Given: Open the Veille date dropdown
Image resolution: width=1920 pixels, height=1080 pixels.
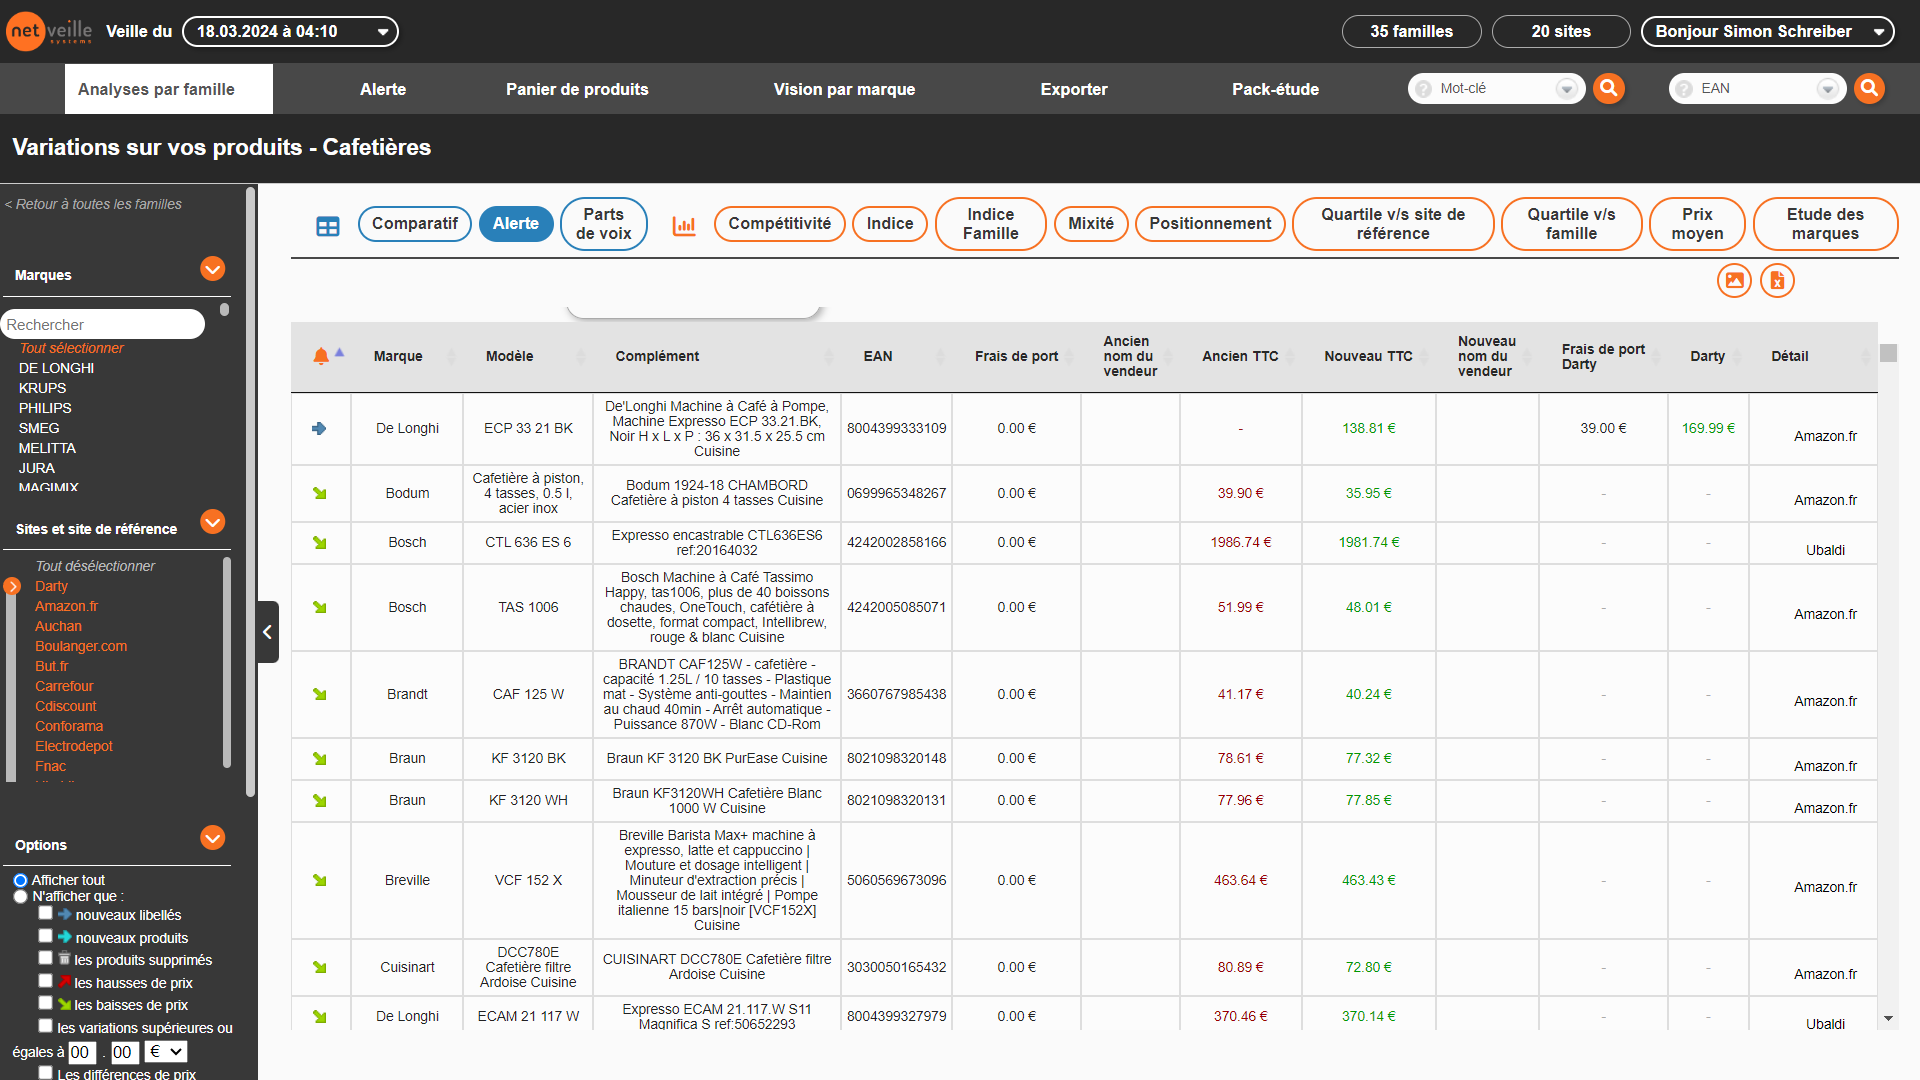Looking at the screenshot, I should click(x=290, y=31).
